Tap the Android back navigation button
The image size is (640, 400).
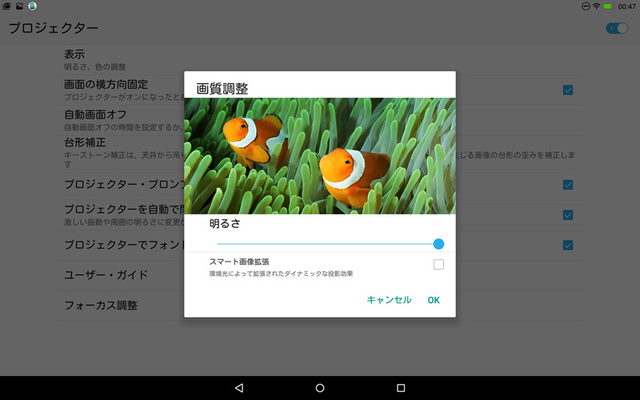point(239,388)
